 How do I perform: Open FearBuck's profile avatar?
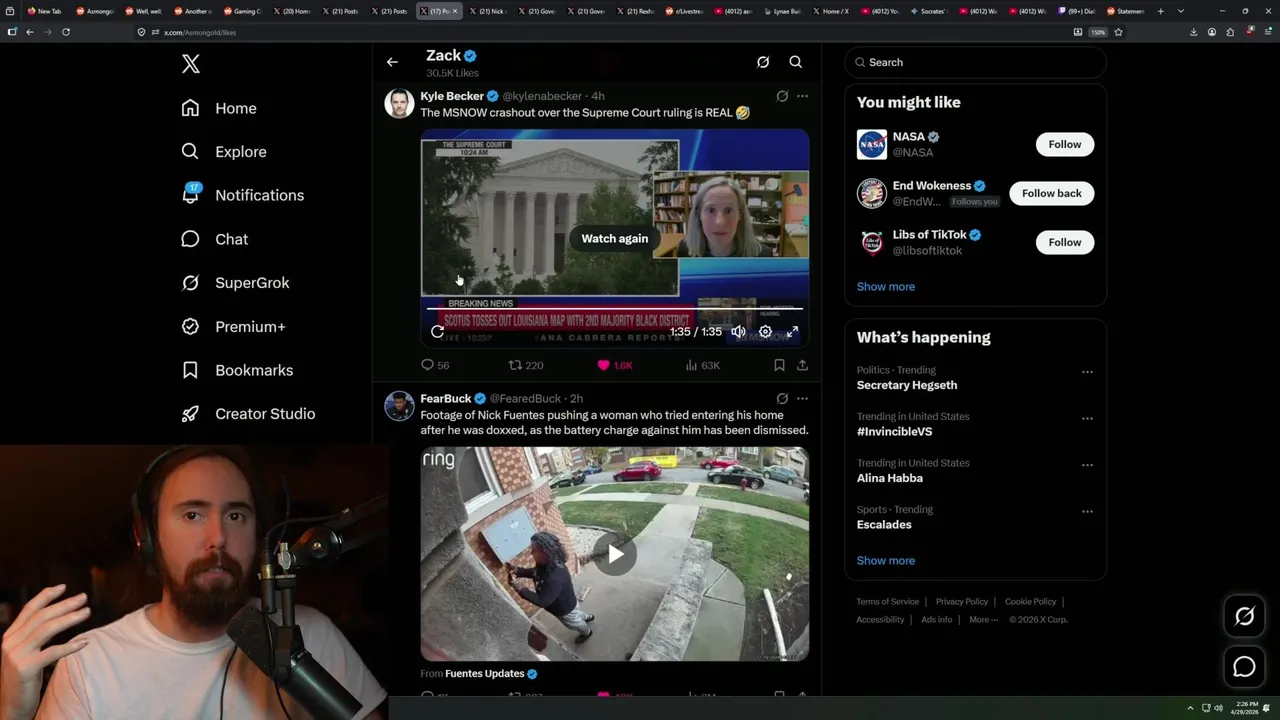[x=399, y=406]
